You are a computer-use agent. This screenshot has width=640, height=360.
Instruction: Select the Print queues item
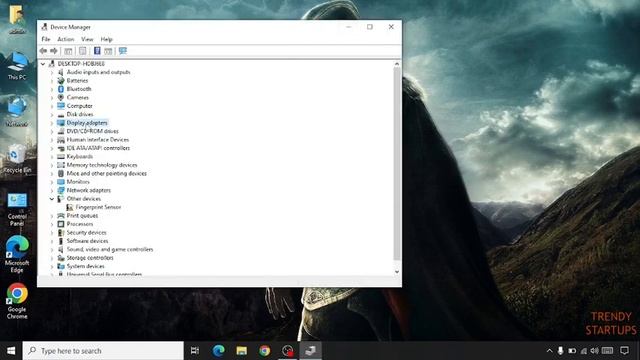click(82, 216)
